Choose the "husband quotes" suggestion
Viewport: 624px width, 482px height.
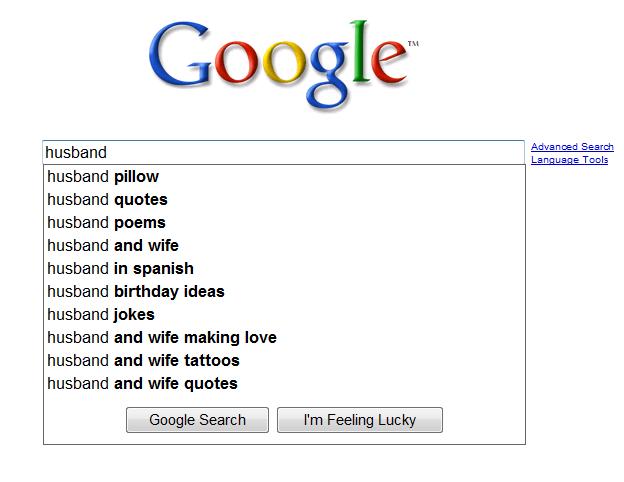107,200
